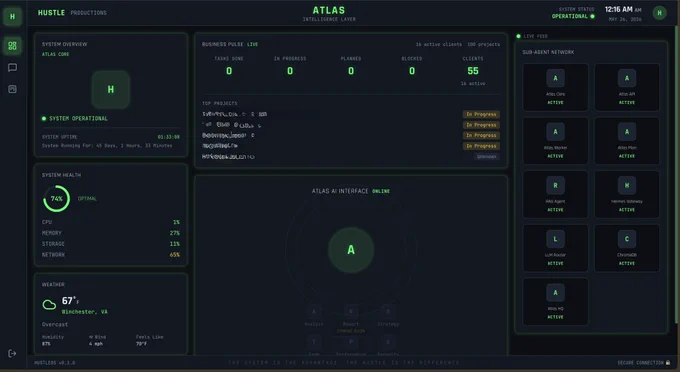Click the H tile under Atlas Core
The height and width of the screenshot is (372, 680).
[111, 89]
